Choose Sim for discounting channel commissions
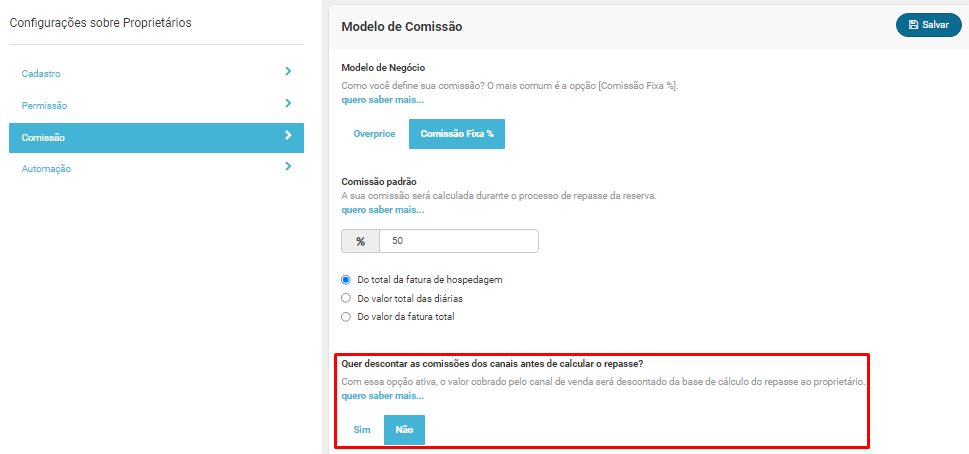The image size is (969, 454). point(362,430)
